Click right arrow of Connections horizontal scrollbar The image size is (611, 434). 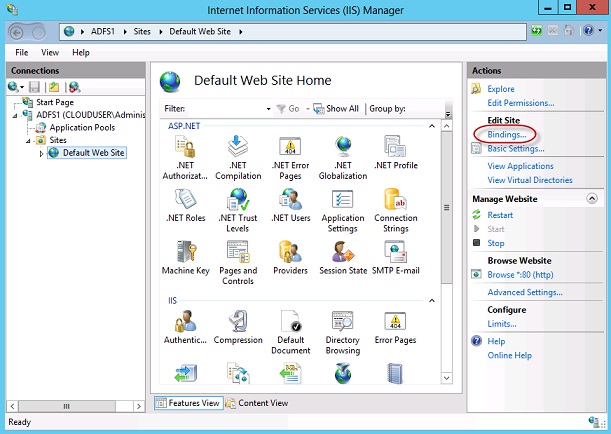pyautogui.click(x=139, y=406)
